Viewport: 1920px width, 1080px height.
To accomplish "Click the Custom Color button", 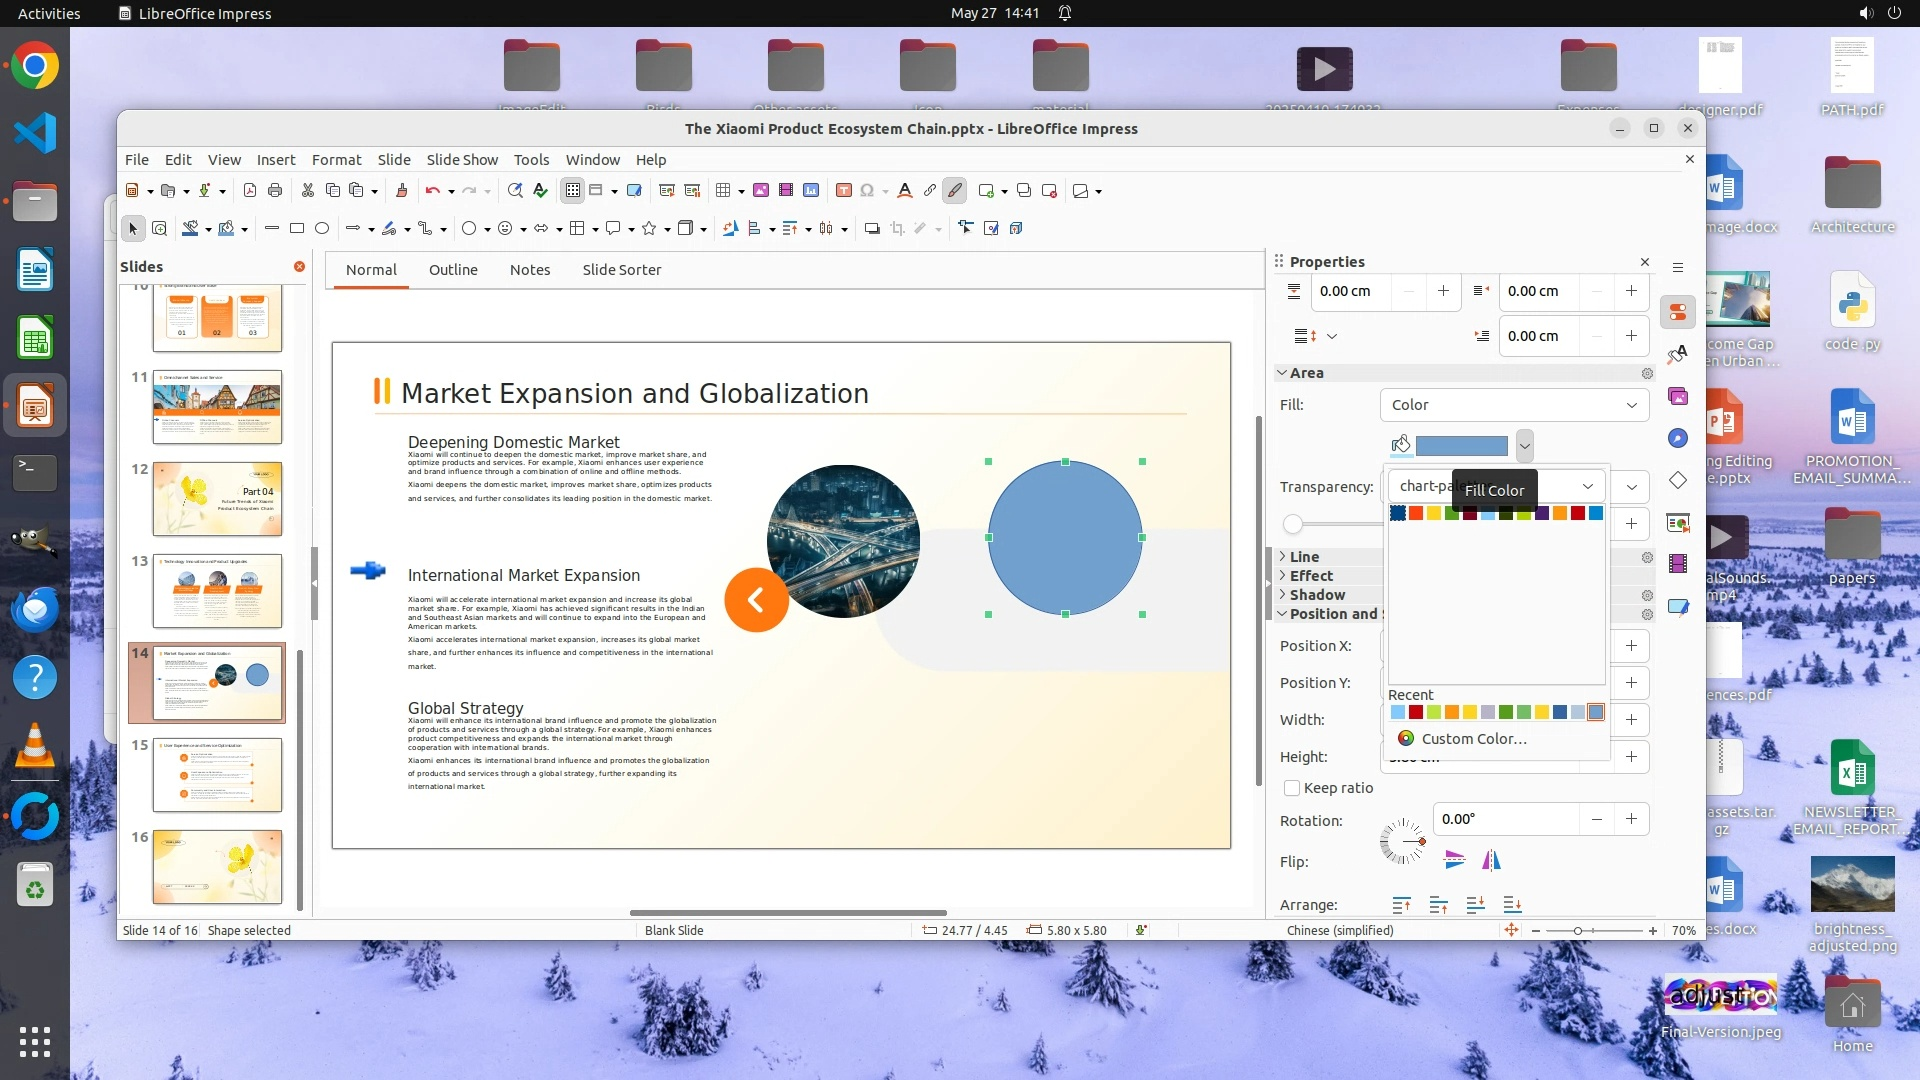I will [1462, 739].
